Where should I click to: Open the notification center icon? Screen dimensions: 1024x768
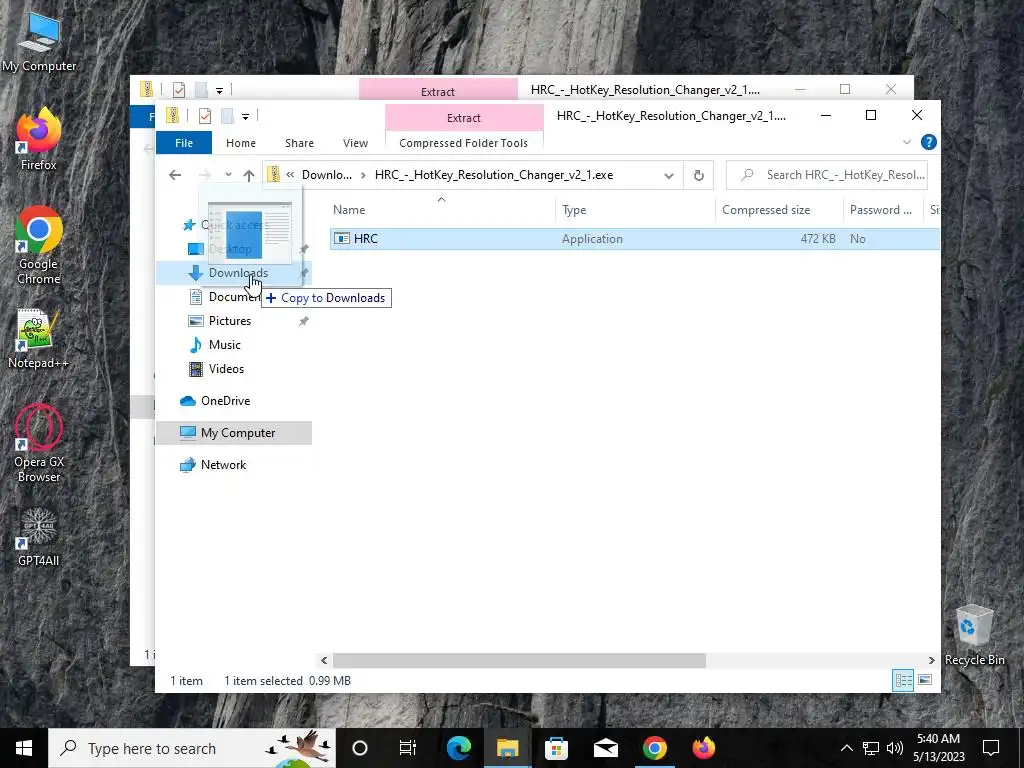point(991,748)
